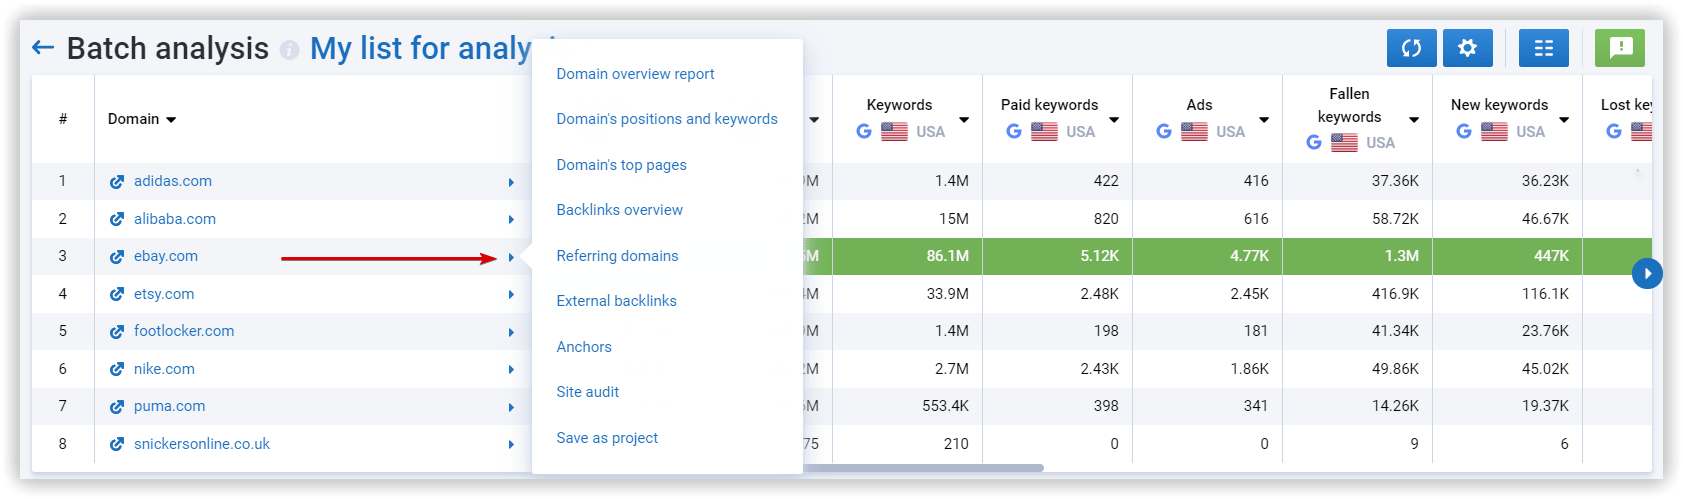Expand the nike.com row menu arrow
This screenshot has width=1683, height=499.
[x=511, y=369]
